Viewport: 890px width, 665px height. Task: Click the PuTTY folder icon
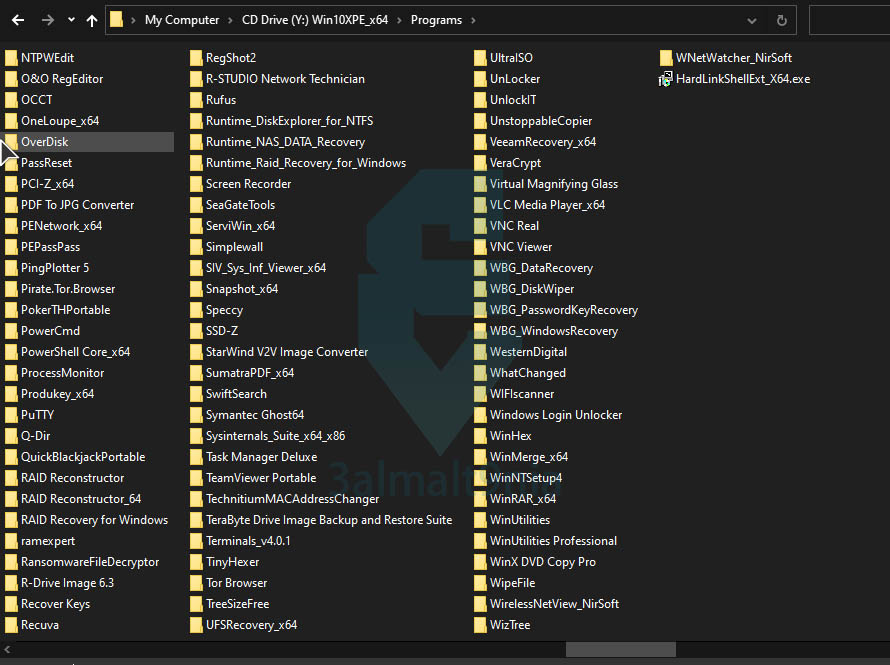click(11, 415)
